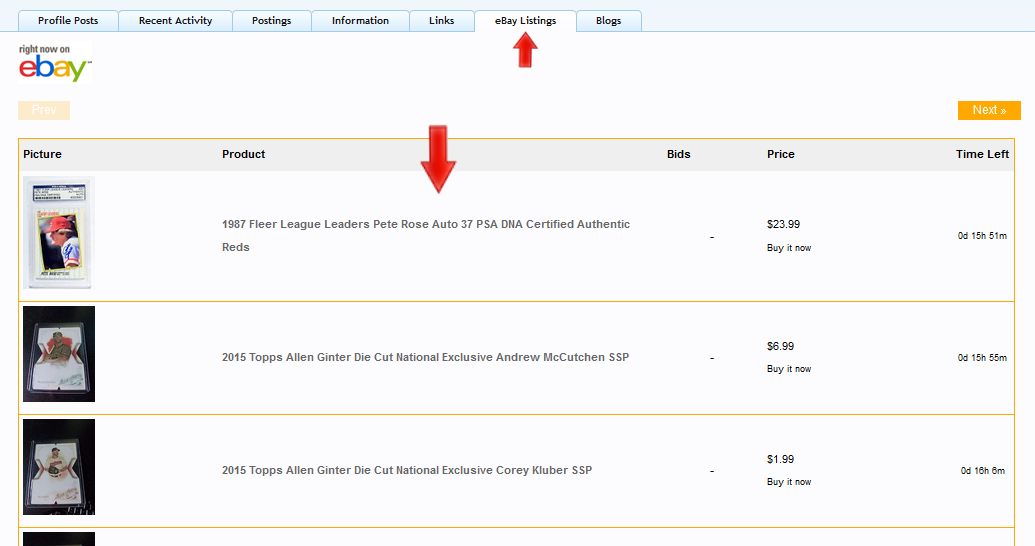Click the 0d 16h 6m time left
The image size is (1035, 546).
point(983,471)
